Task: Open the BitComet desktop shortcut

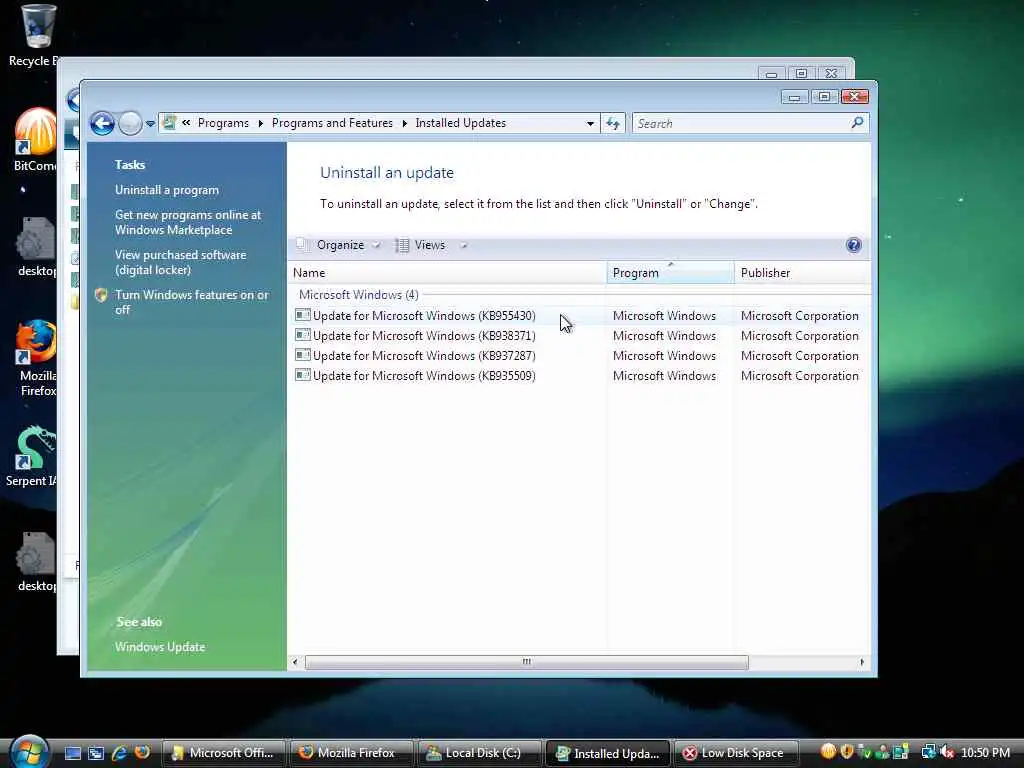Action: coord(35,139)
